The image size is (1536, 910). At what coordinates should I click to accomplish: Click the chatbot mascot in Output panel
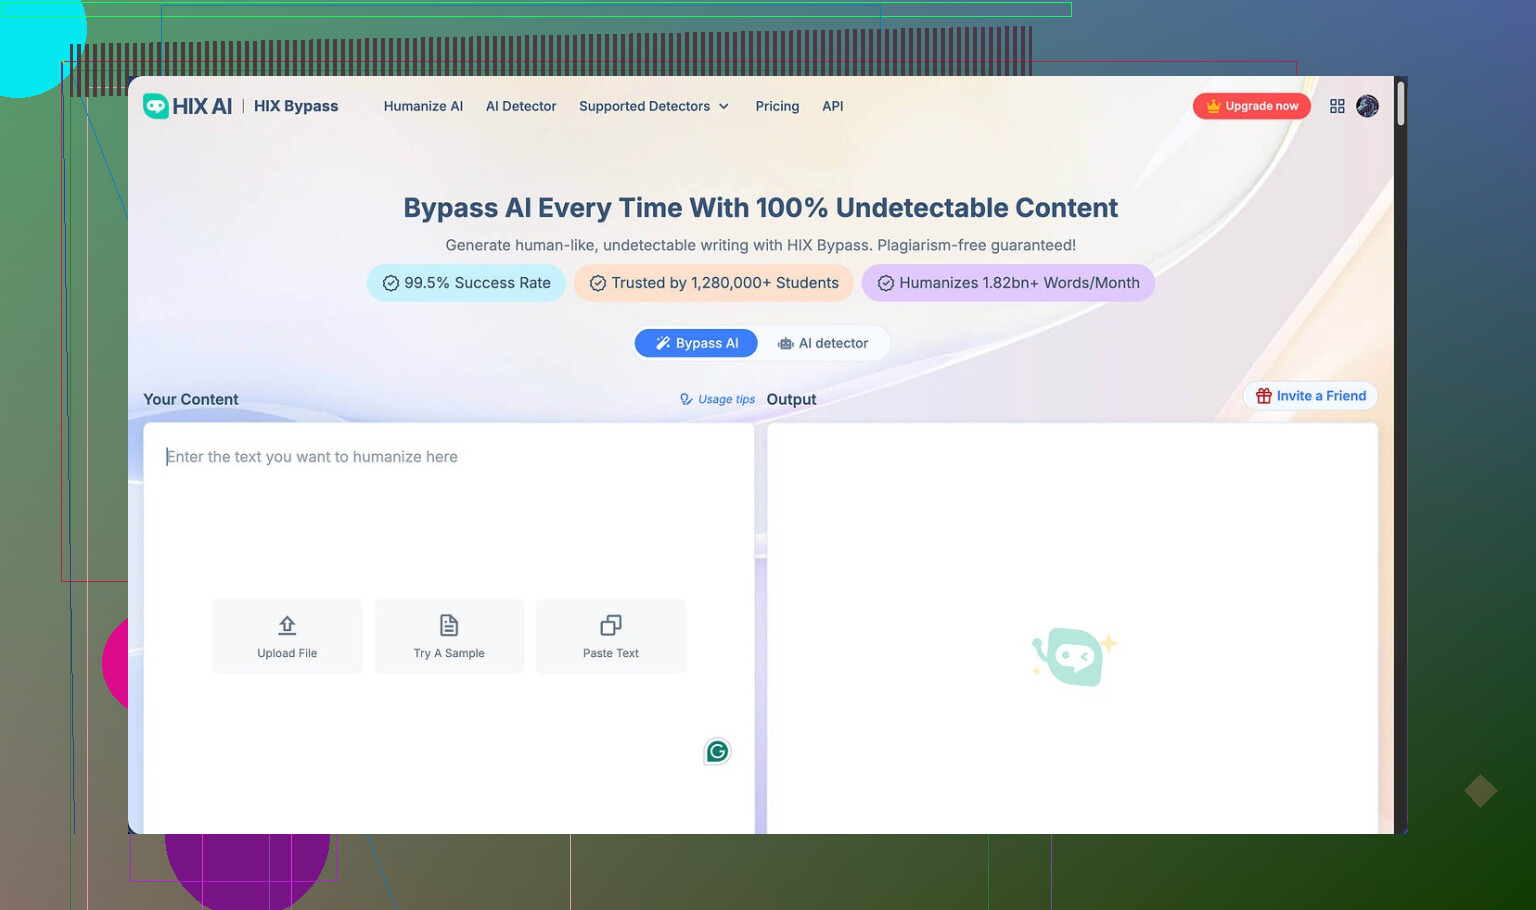click(1072, 656)
